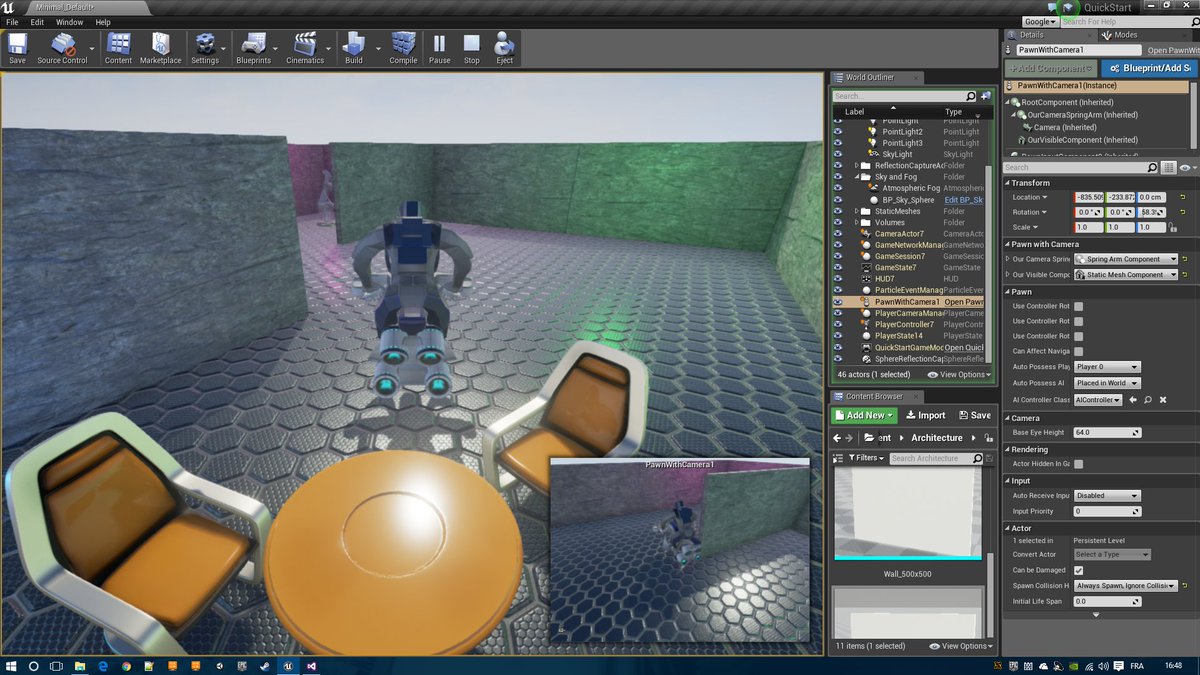This screenshot has height=675, width=1200.
Task: Select the Wall_500x500 asset thumbnail
Action: point(908,514)
